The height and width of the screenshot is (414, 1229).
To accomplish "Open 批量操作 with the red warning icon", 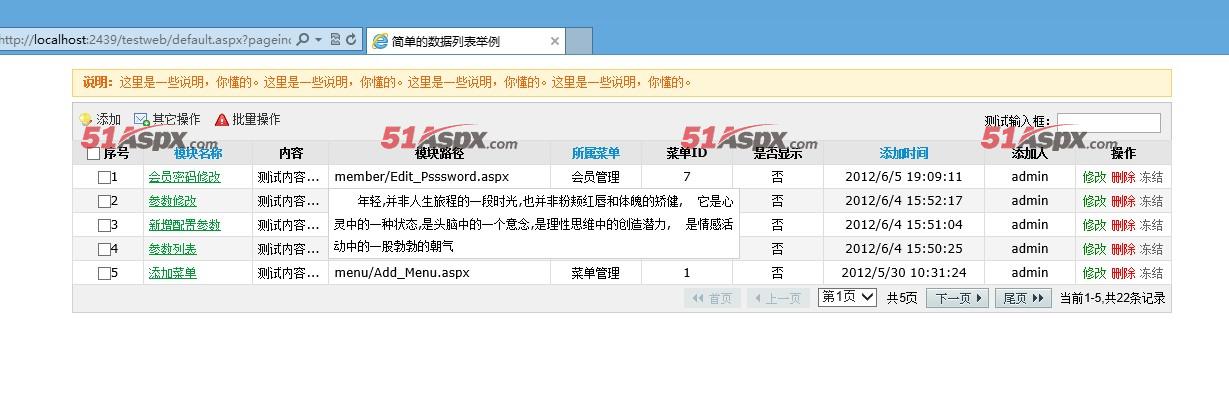I will (x=247, y=119).
